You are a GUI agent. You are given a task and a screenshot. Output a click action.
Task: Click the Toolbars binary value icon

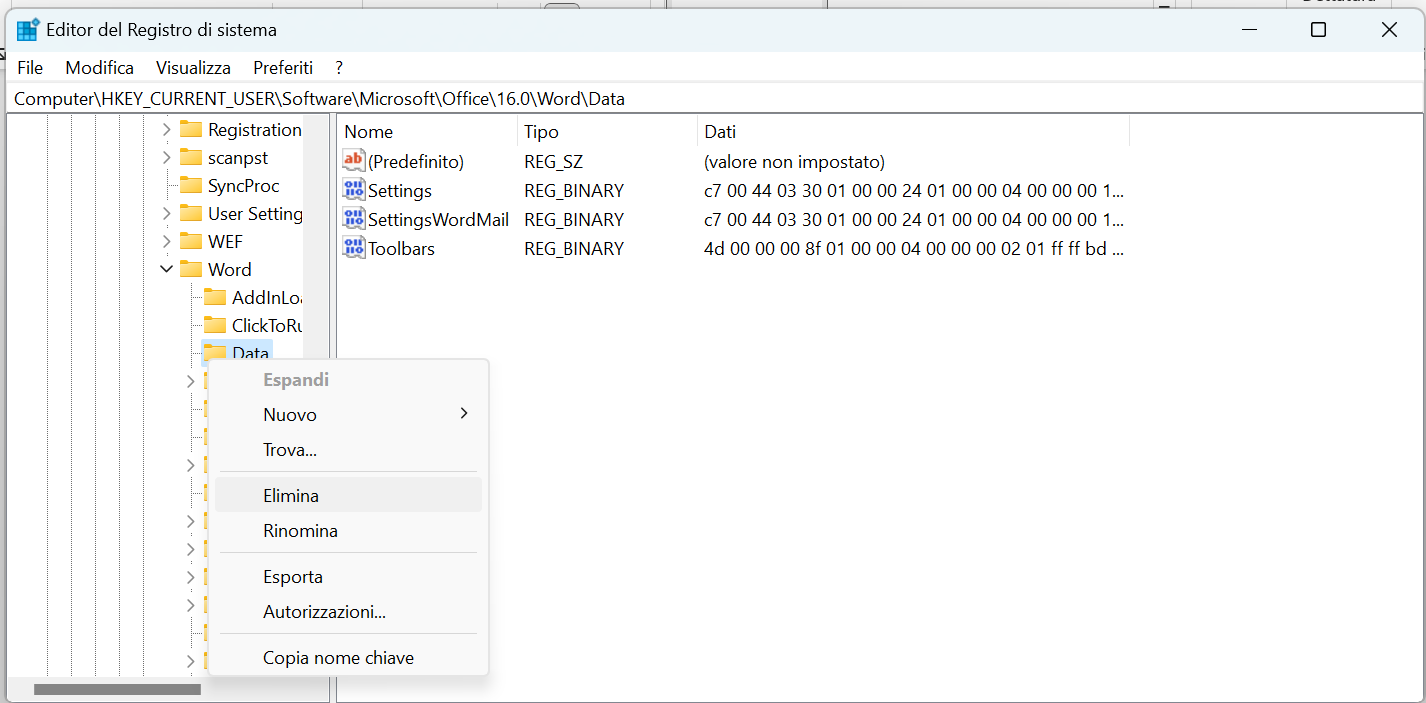pos(354,248)
